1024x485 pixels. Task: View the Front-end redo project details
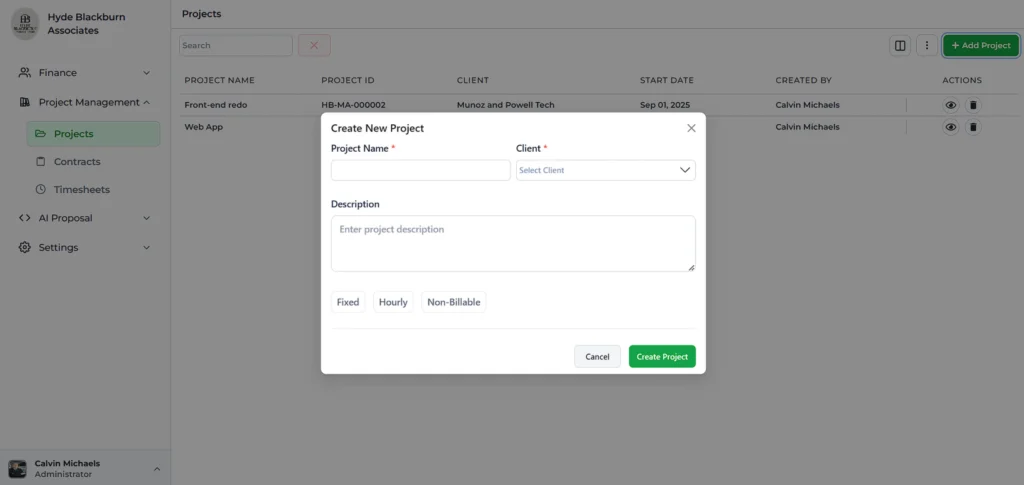[951, 104]
